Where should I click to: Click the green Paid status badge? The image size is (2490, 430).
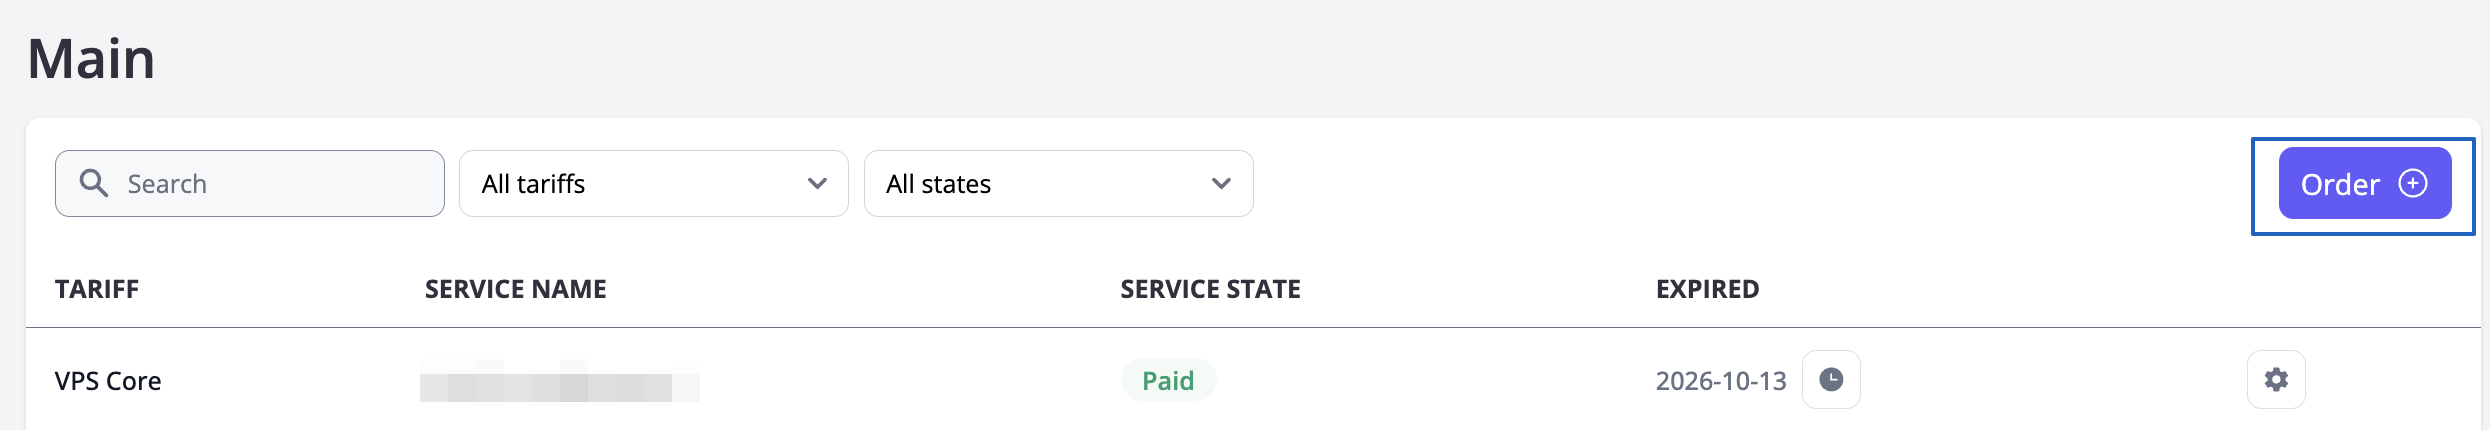[1168, 381]
